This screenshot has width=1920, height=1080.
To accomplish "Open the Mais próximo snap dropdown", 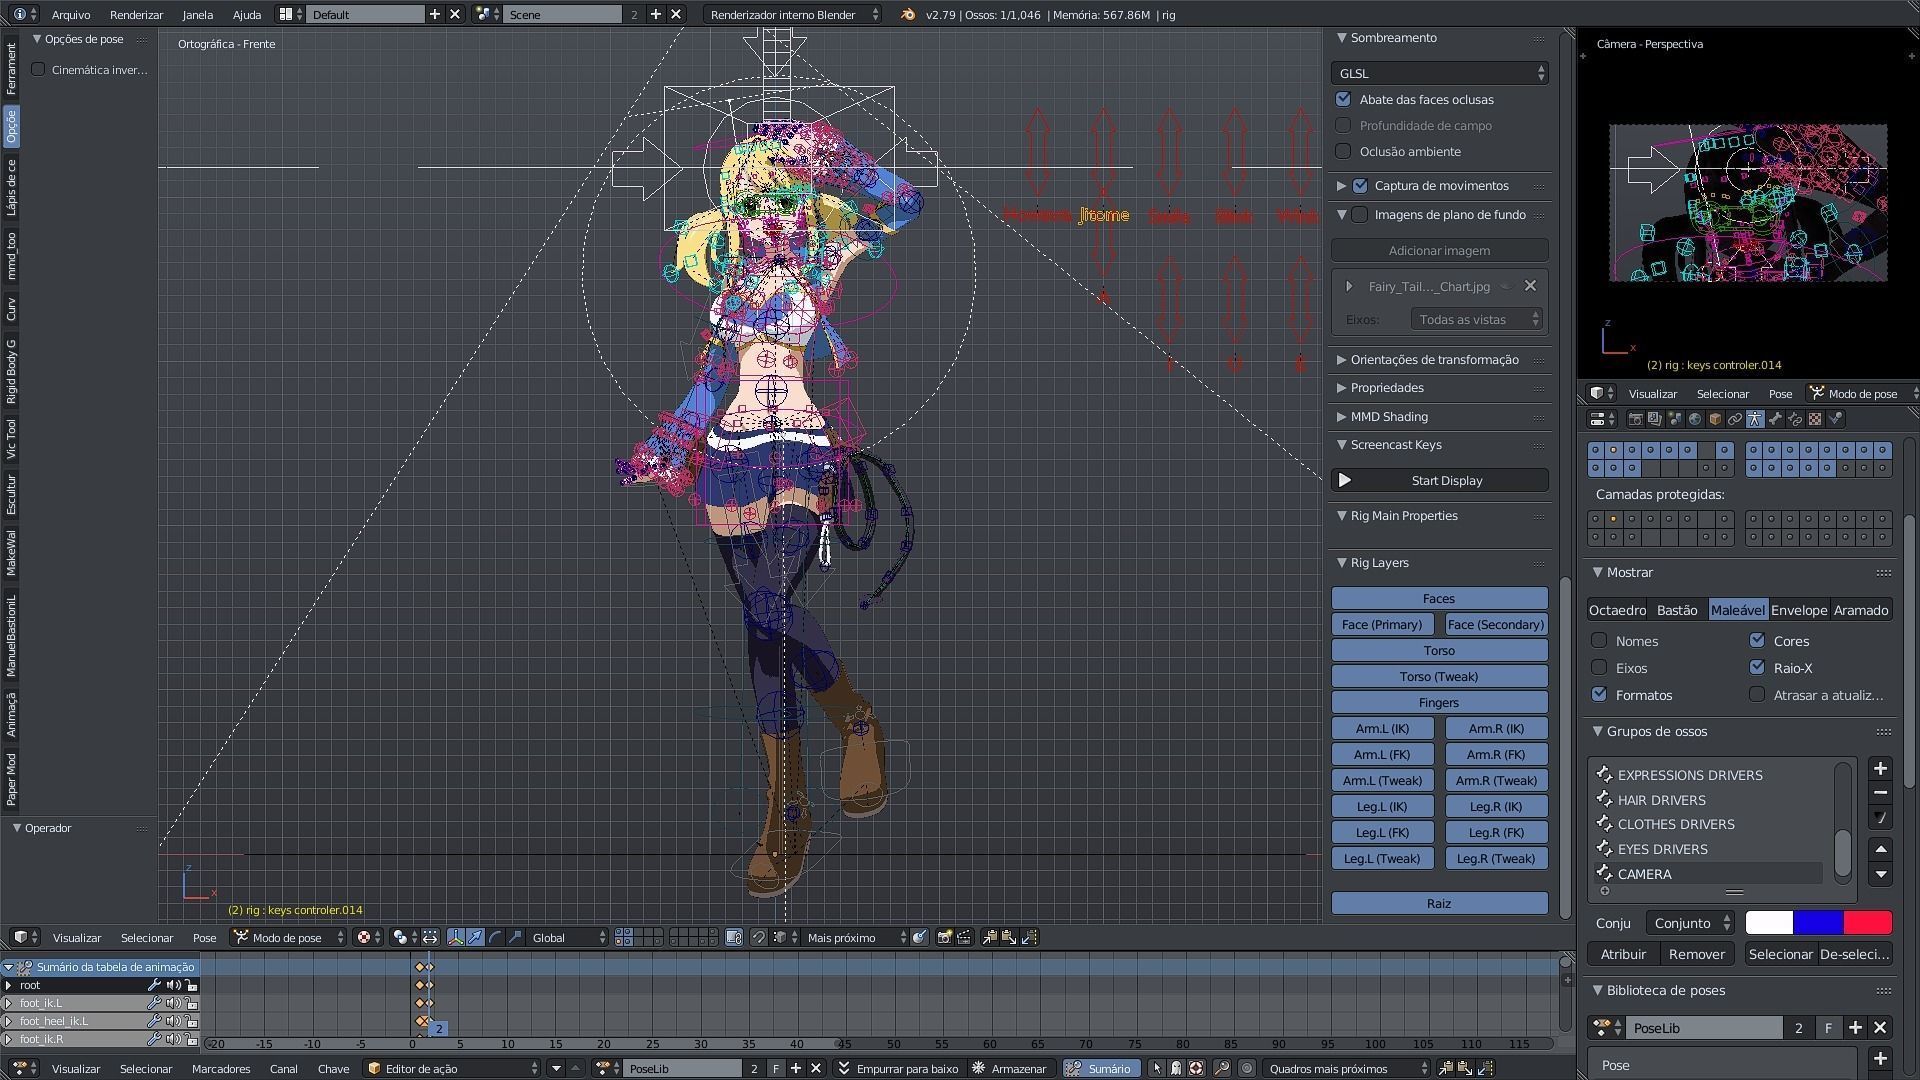I will (854, 937).
